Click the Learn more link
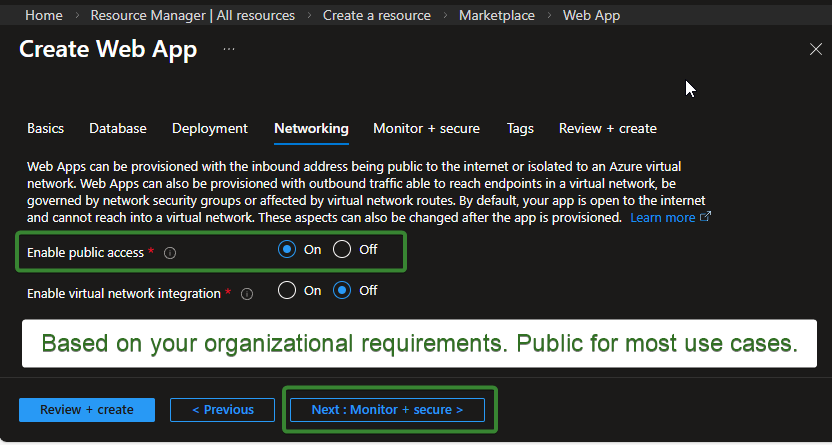Screen dimensions: 832x445 pyautogui.click(x=663, y=217)
